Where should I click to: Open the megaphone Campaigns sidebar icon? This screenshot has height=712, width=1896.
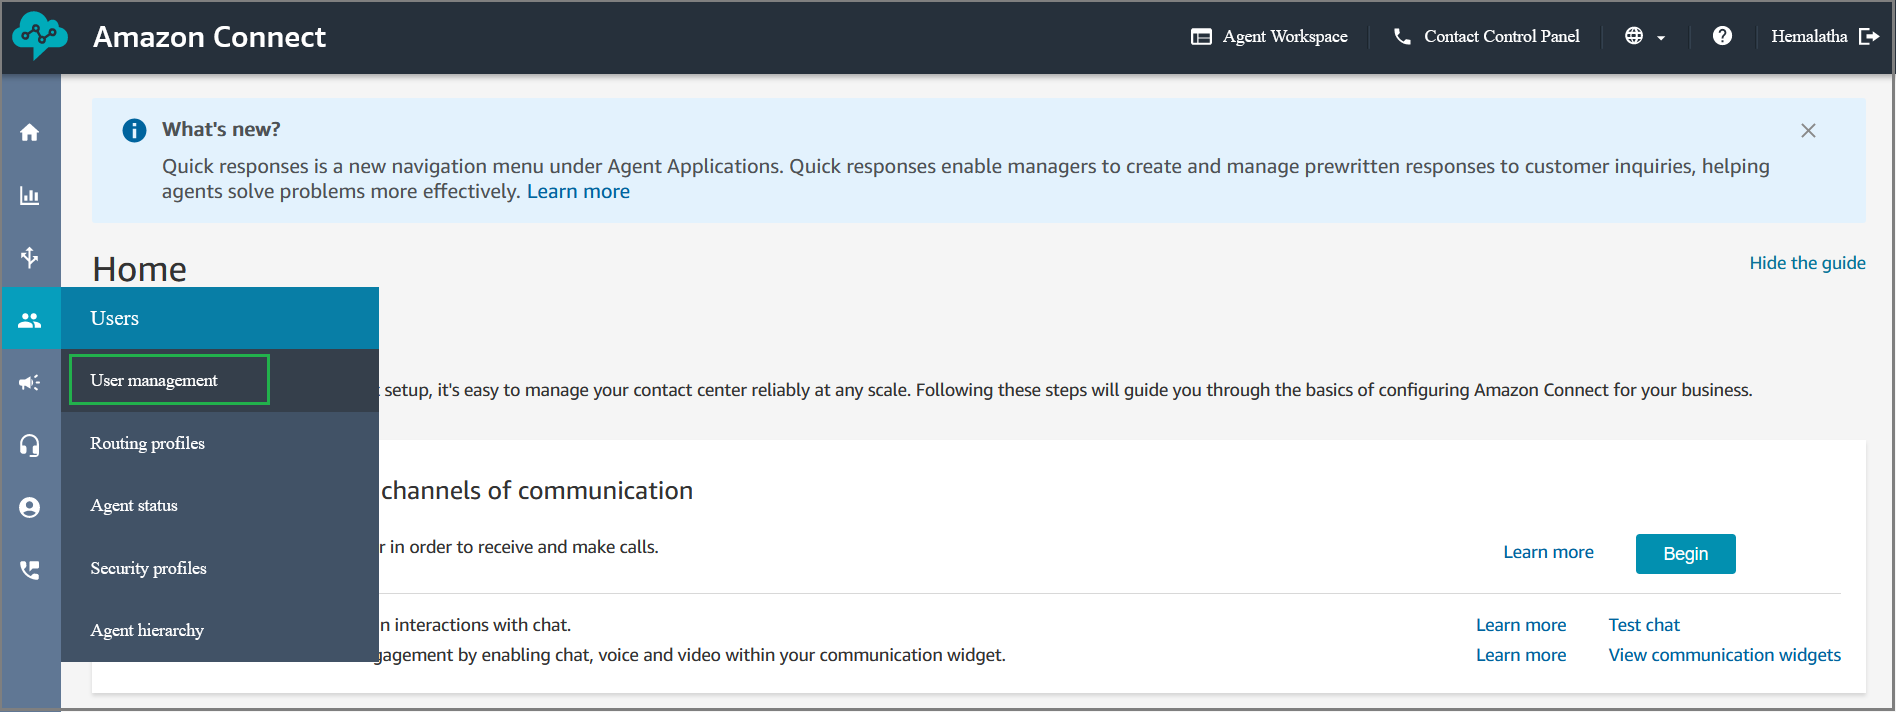30,382
